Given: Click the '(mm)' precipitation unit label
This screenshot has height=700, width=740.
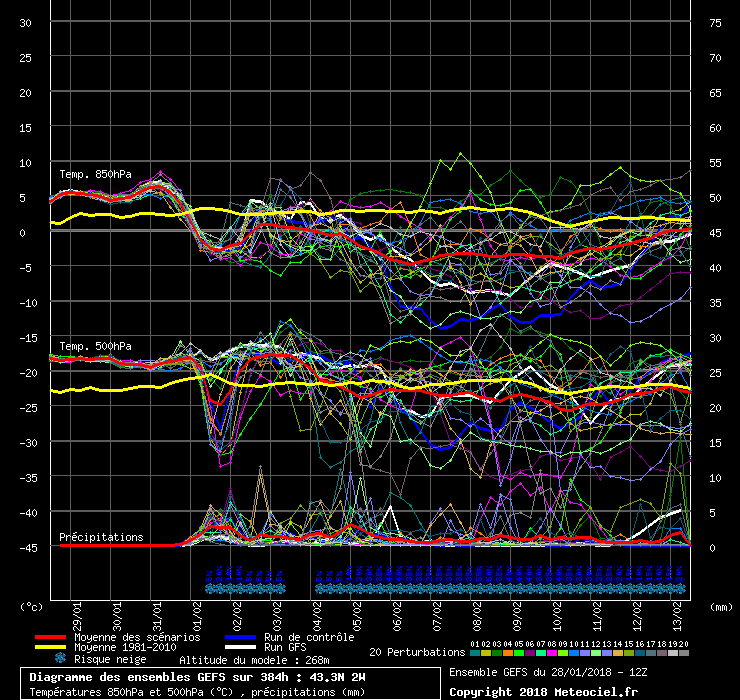Looking at the screenshot, I should click(721, 607).
